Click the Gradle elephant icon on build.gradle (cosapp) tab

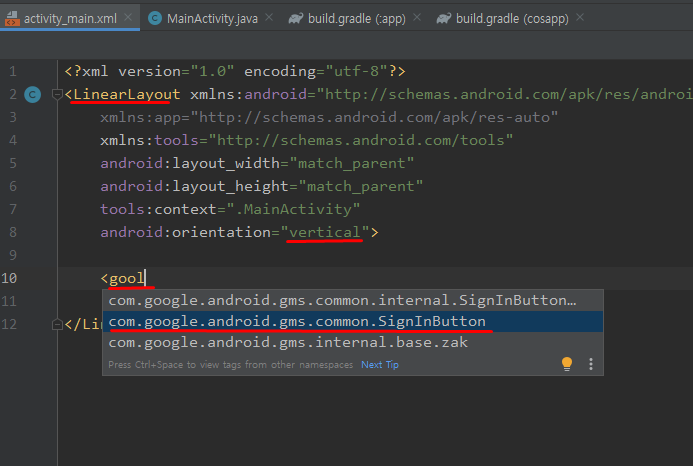click(444, 18)
